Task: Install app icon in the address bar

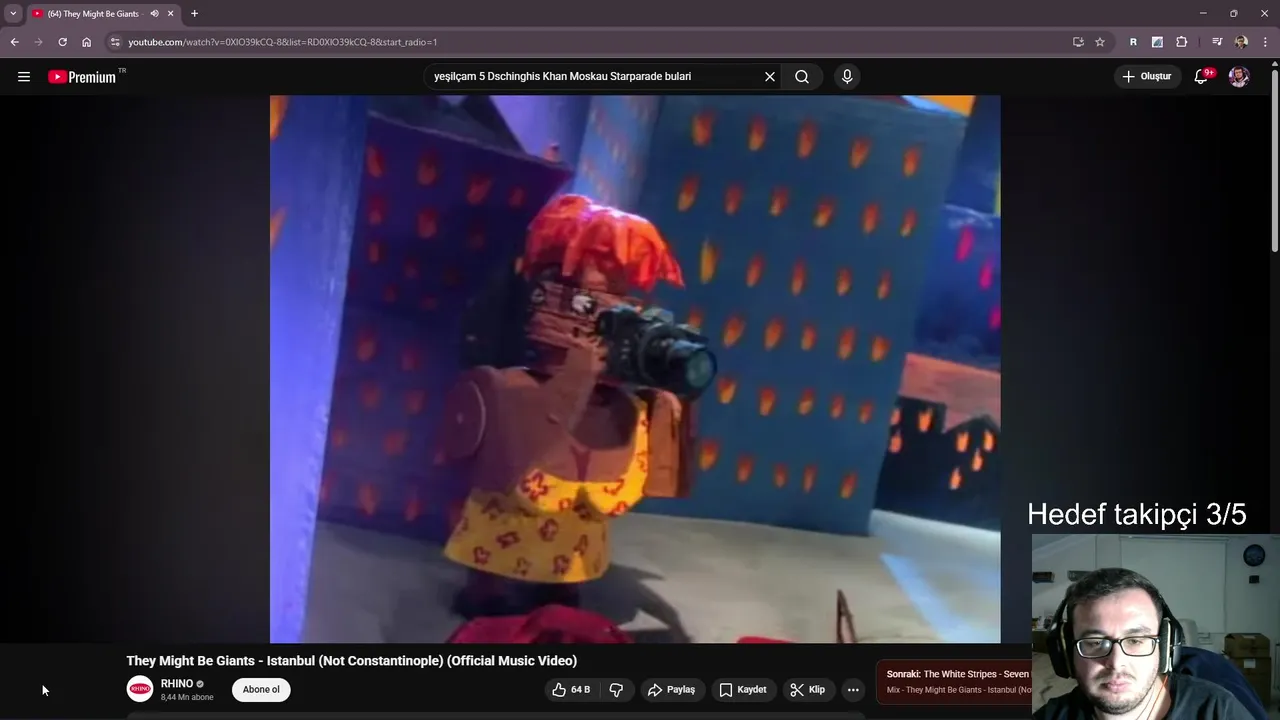Action: (1078, 42)
